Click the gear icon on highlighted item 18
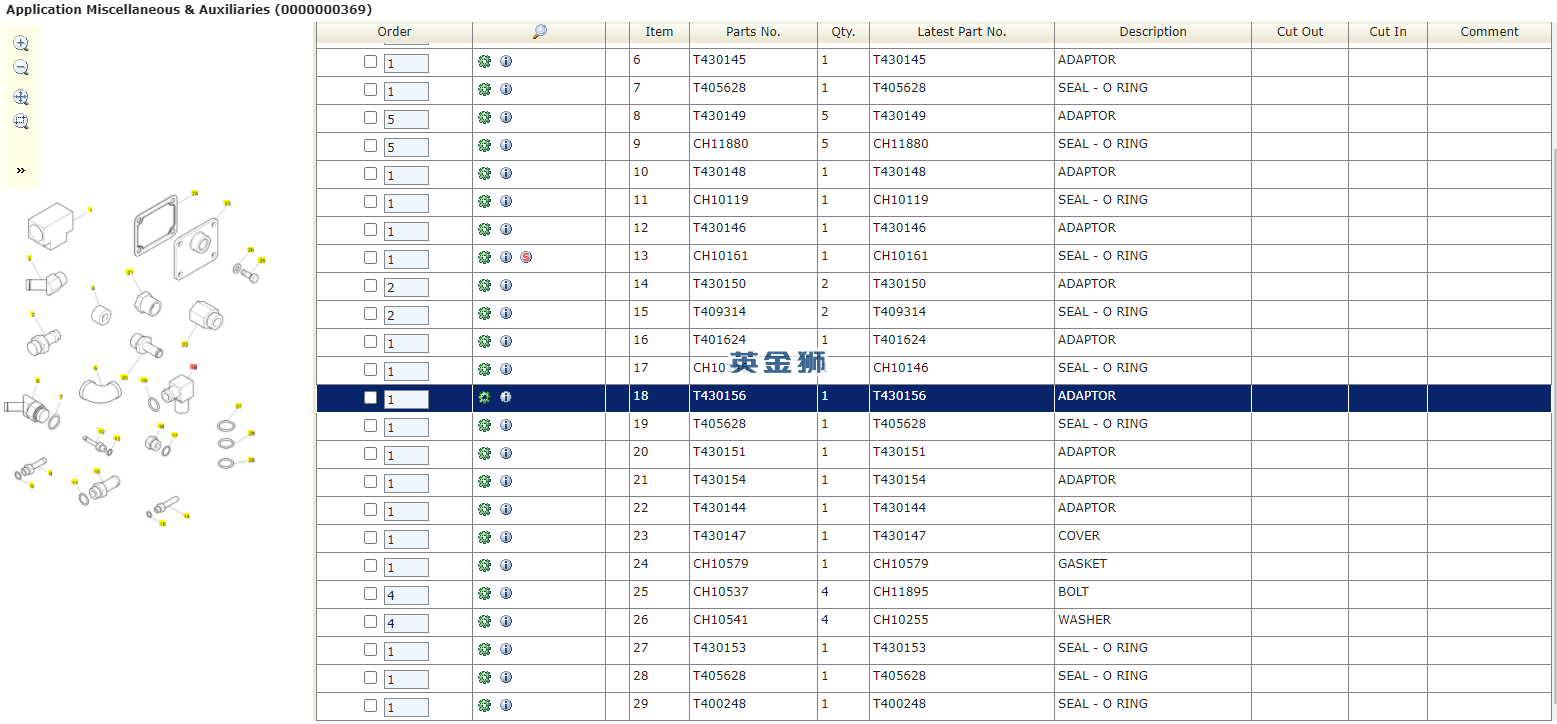Viewport: 1557px width, 724px height. tap(484, 397)
